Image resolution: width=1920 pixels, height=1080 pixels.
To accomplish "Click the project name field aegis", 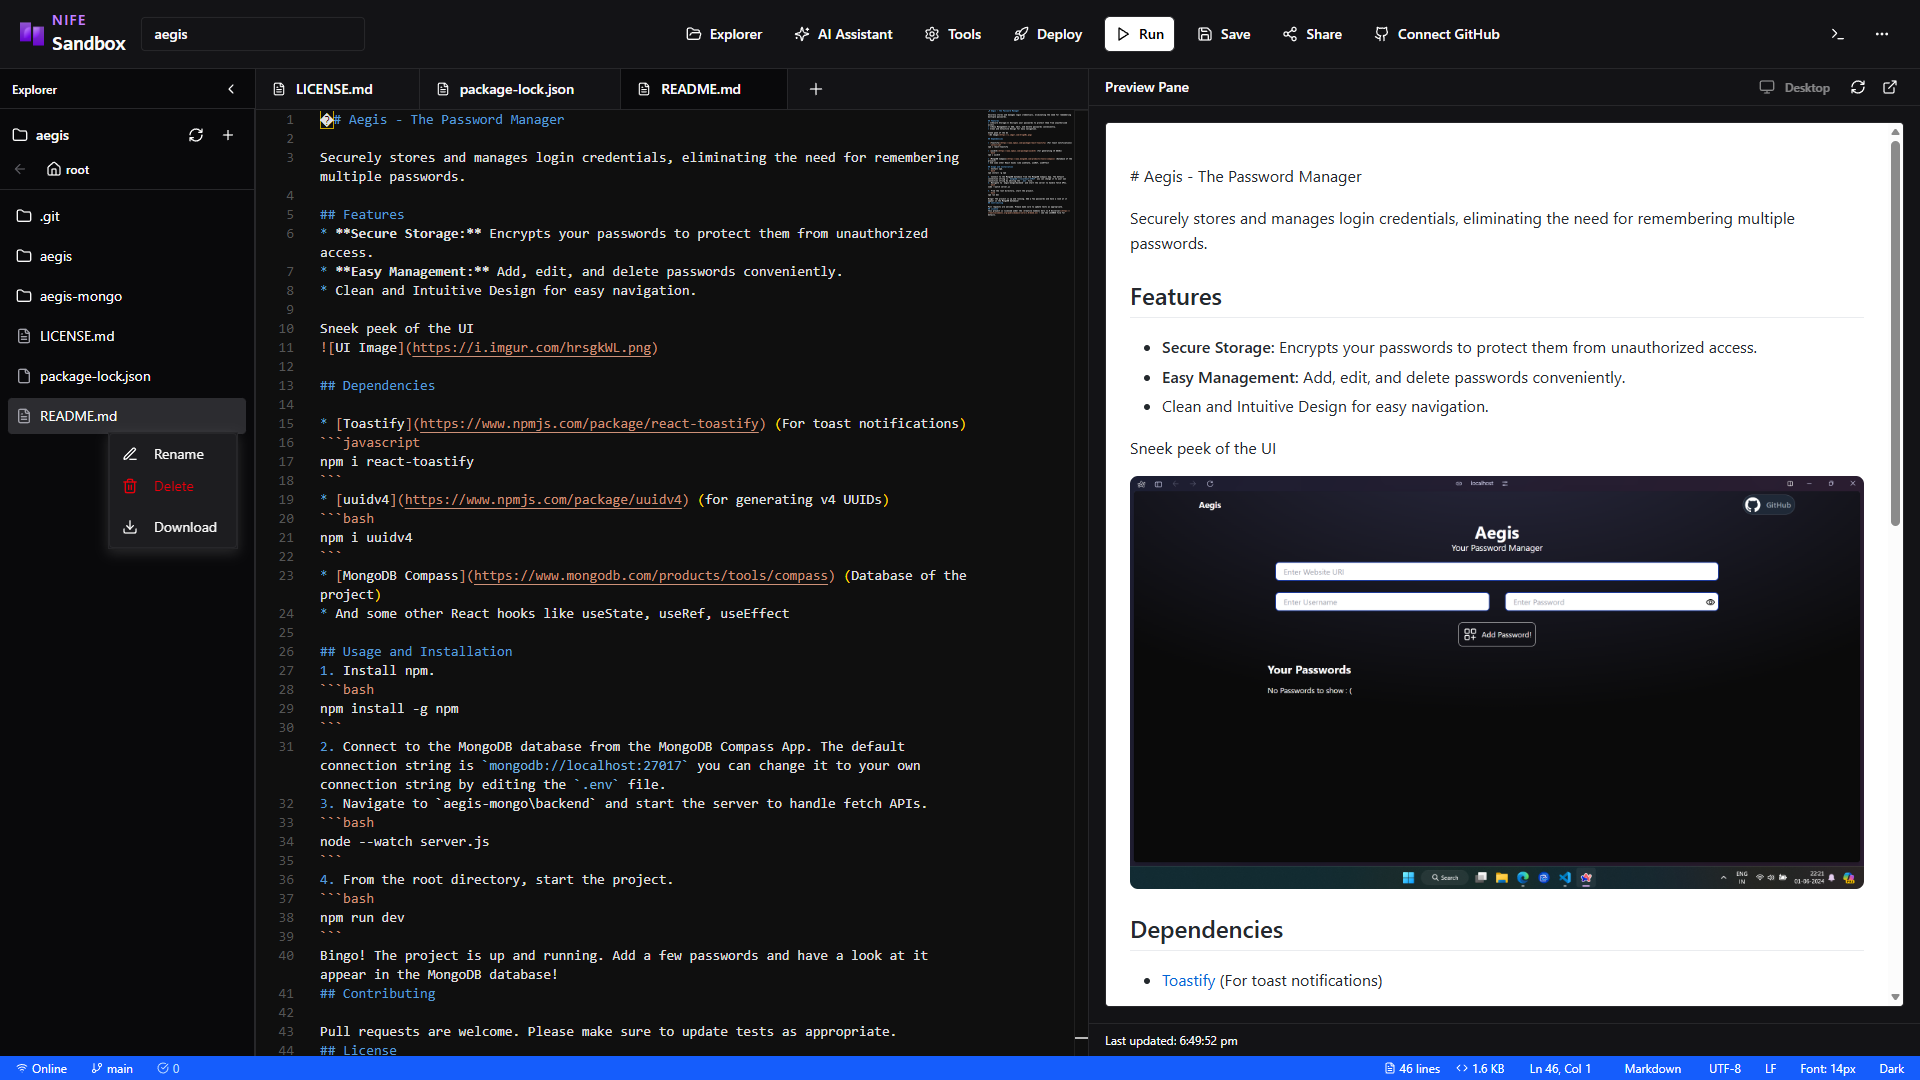I will pyautogui.click(x=253, y=34).
